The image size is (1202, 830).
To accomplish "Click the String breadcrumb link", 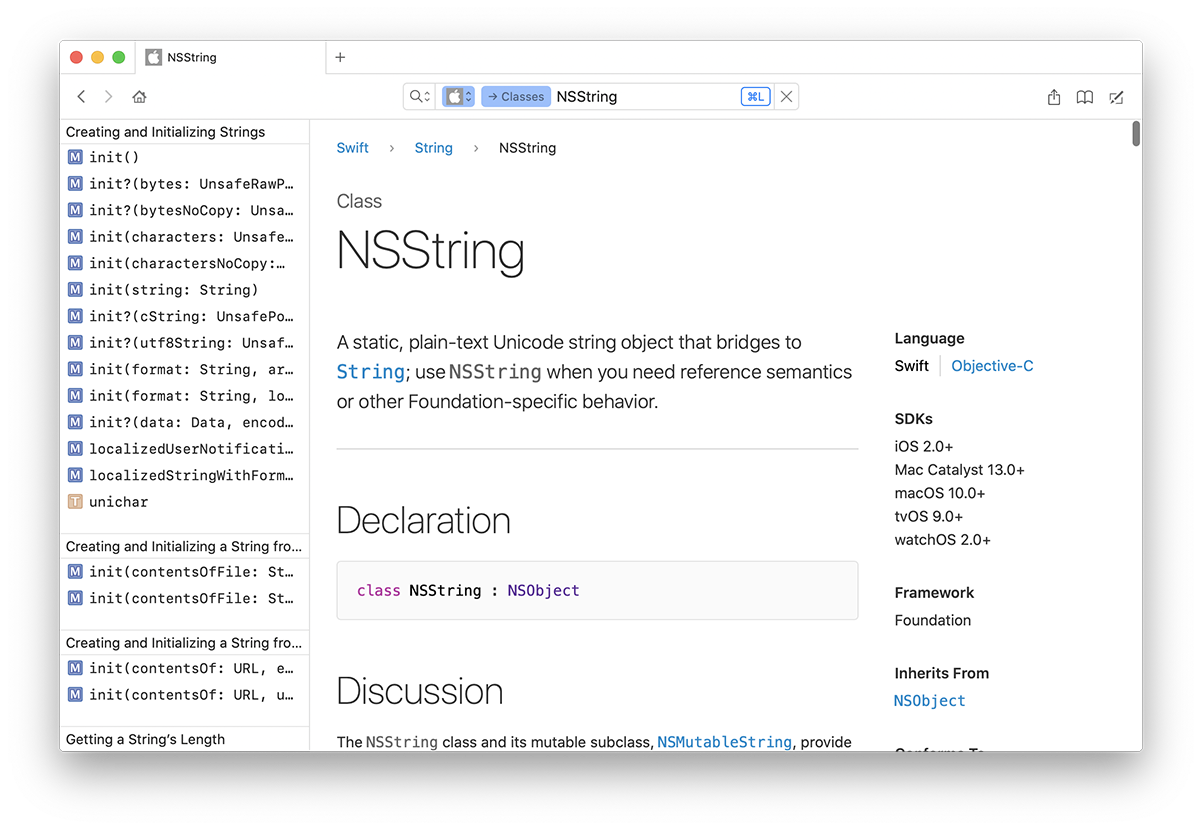I will 434,148.
